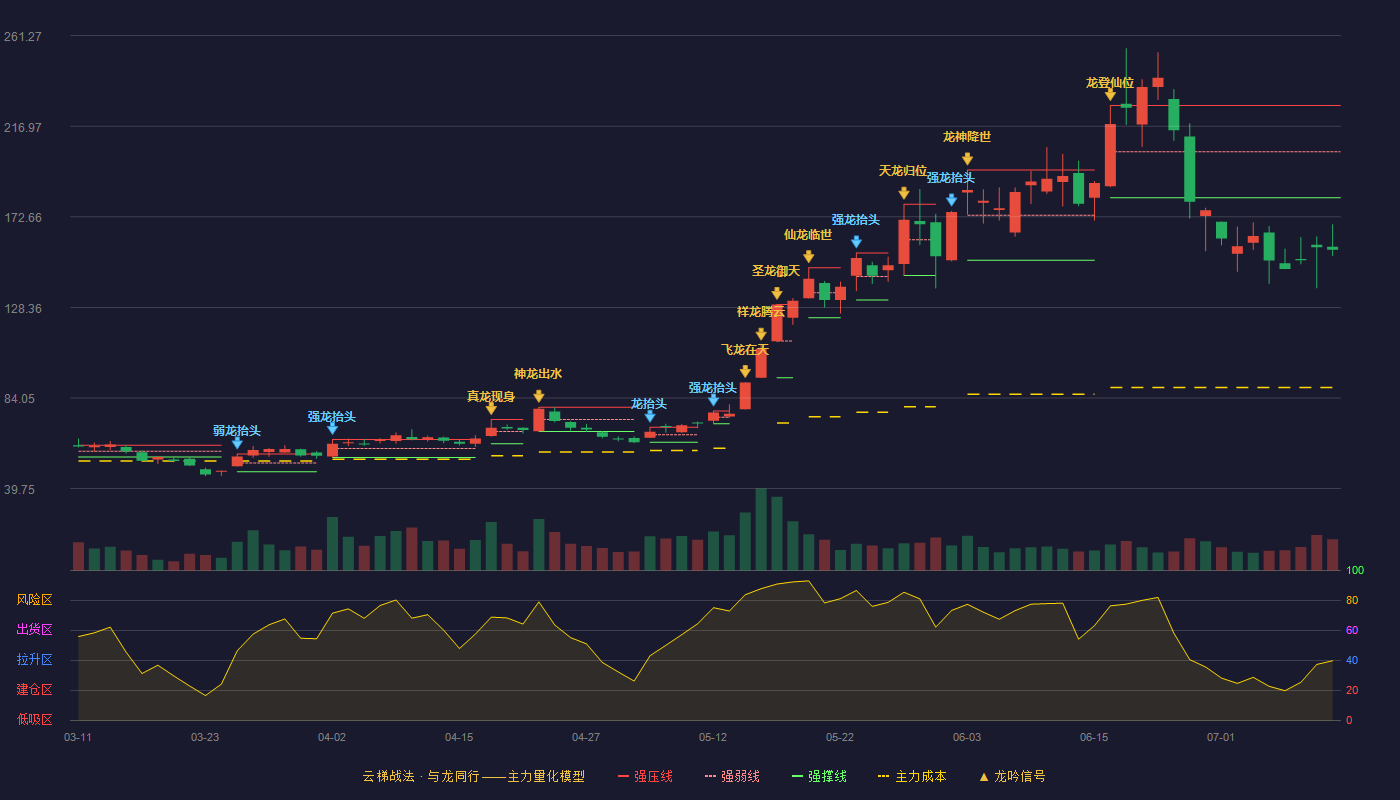Click the 建仓区 zone label
This screenshot has width=1400, height=800.
click(x=34, y=690)
